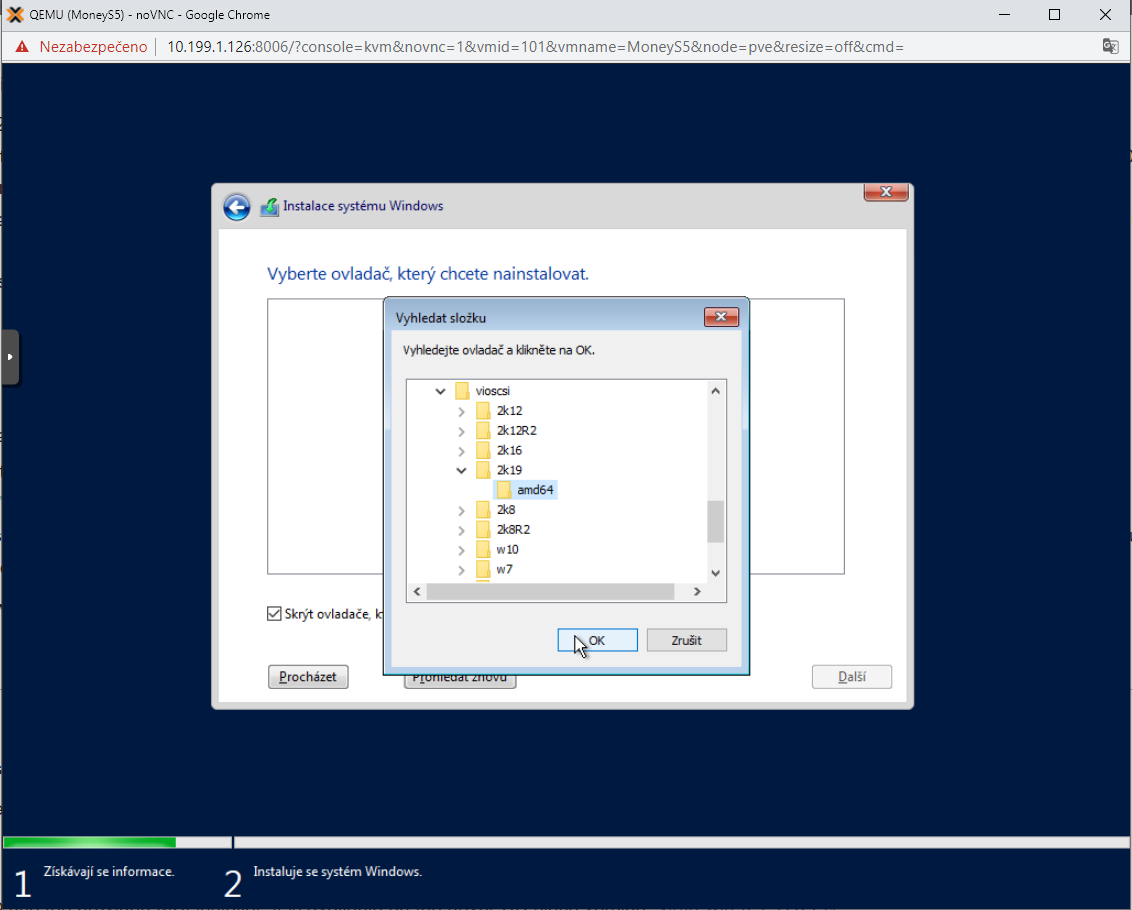Click the Chrome translate icon in address bar
Viewport: 1132px width, 910px height.
[1110, 46]
